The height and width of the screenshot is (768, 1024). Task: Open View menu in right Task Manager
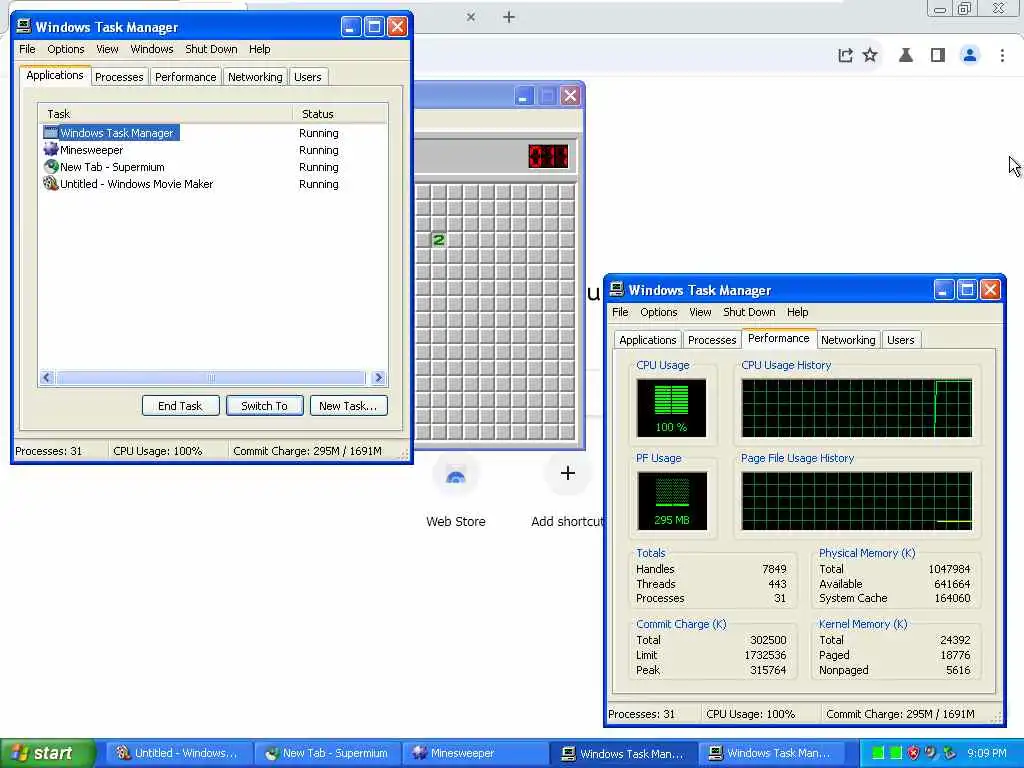point(700,312)
